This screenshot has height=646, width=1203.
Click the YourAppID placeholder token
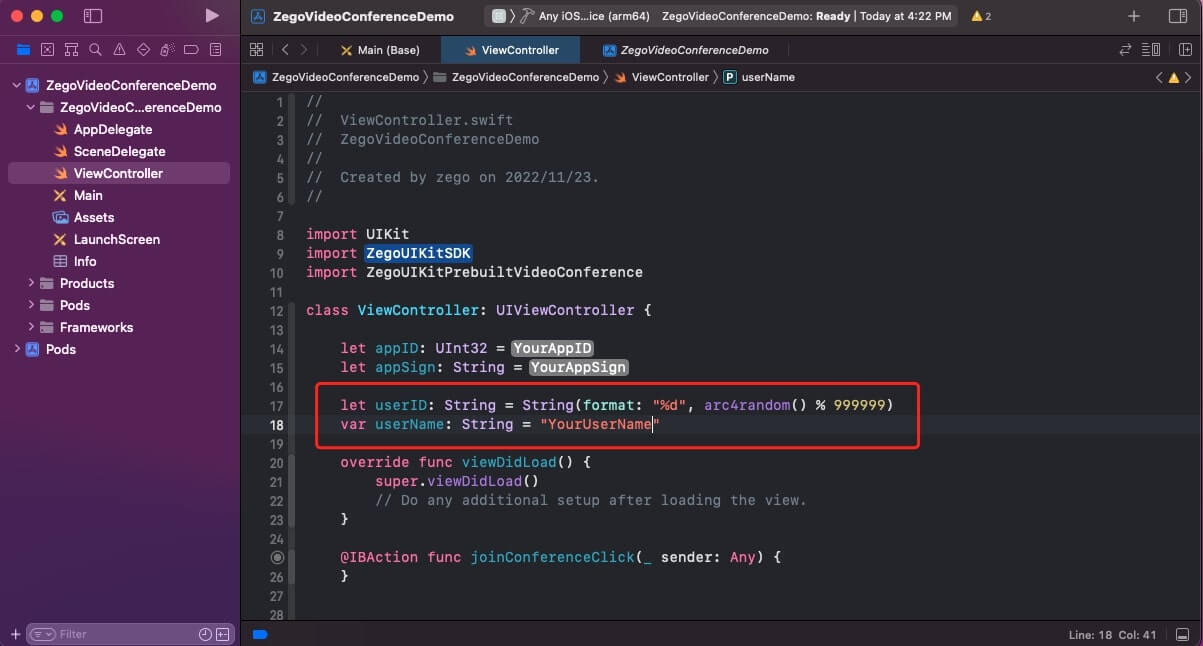click(553, 349)
